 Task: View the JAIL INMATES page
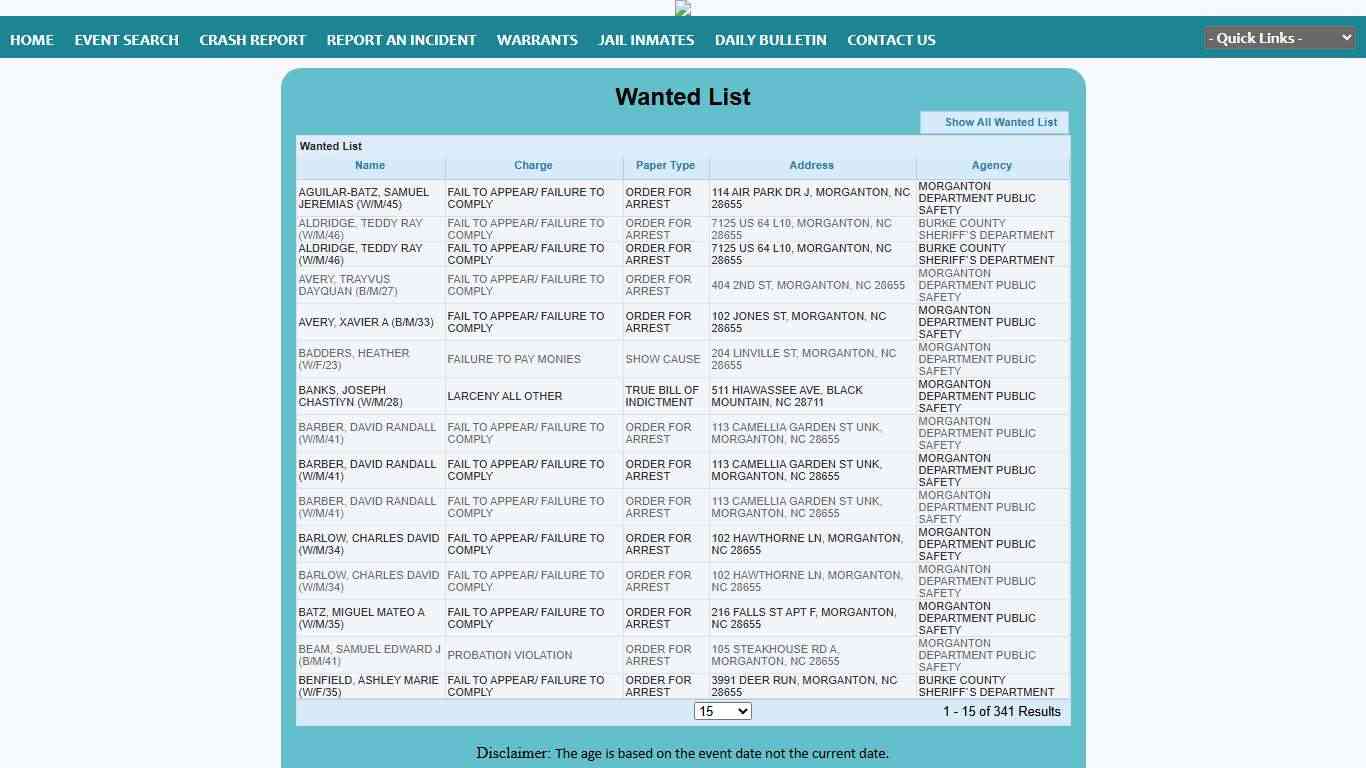pos(646,40)
